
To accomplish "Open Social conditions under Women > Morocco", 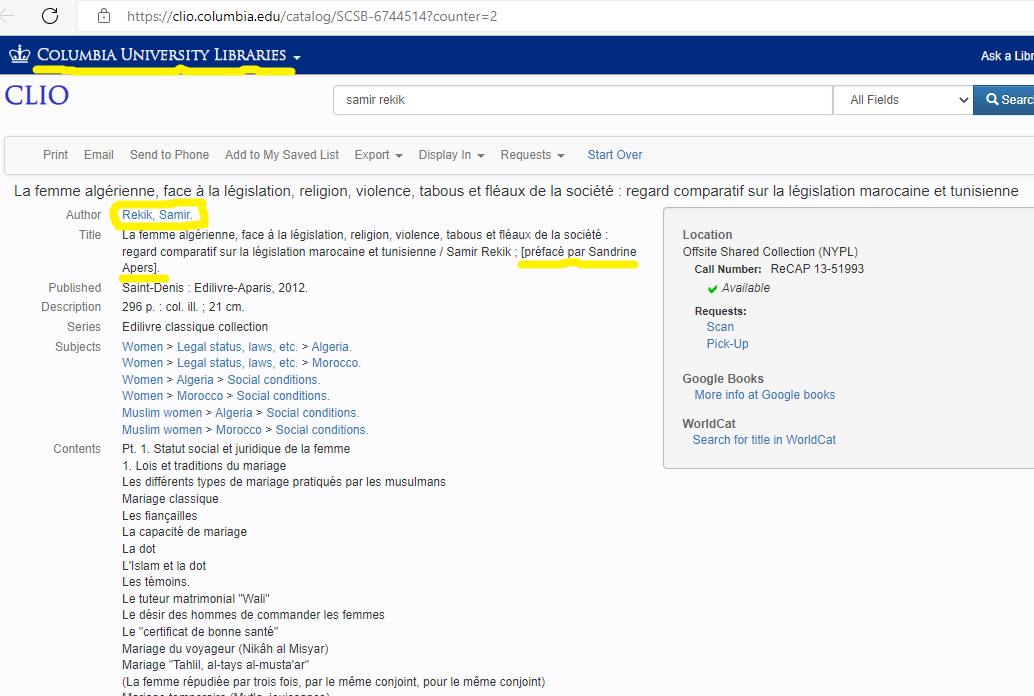I will (283, 396).
